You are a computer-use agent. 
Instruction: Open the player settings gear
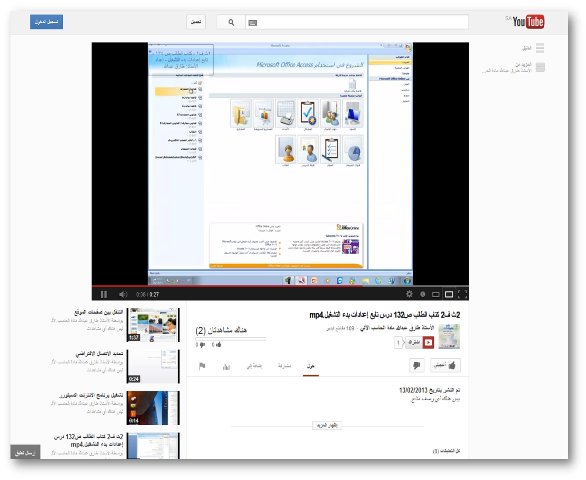[x=409, y=294]
